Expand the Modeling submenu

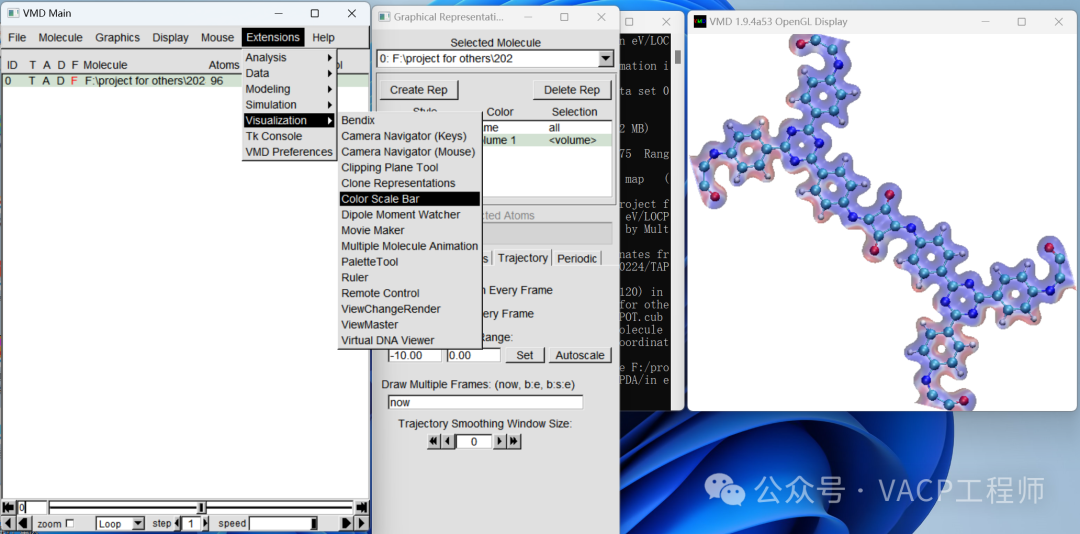[289, 89]
